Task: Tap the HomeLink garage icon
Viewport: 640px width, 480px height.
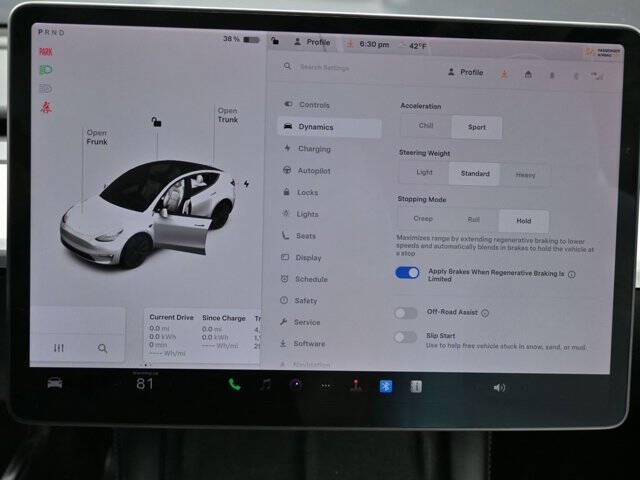Action: pos(528,74)
